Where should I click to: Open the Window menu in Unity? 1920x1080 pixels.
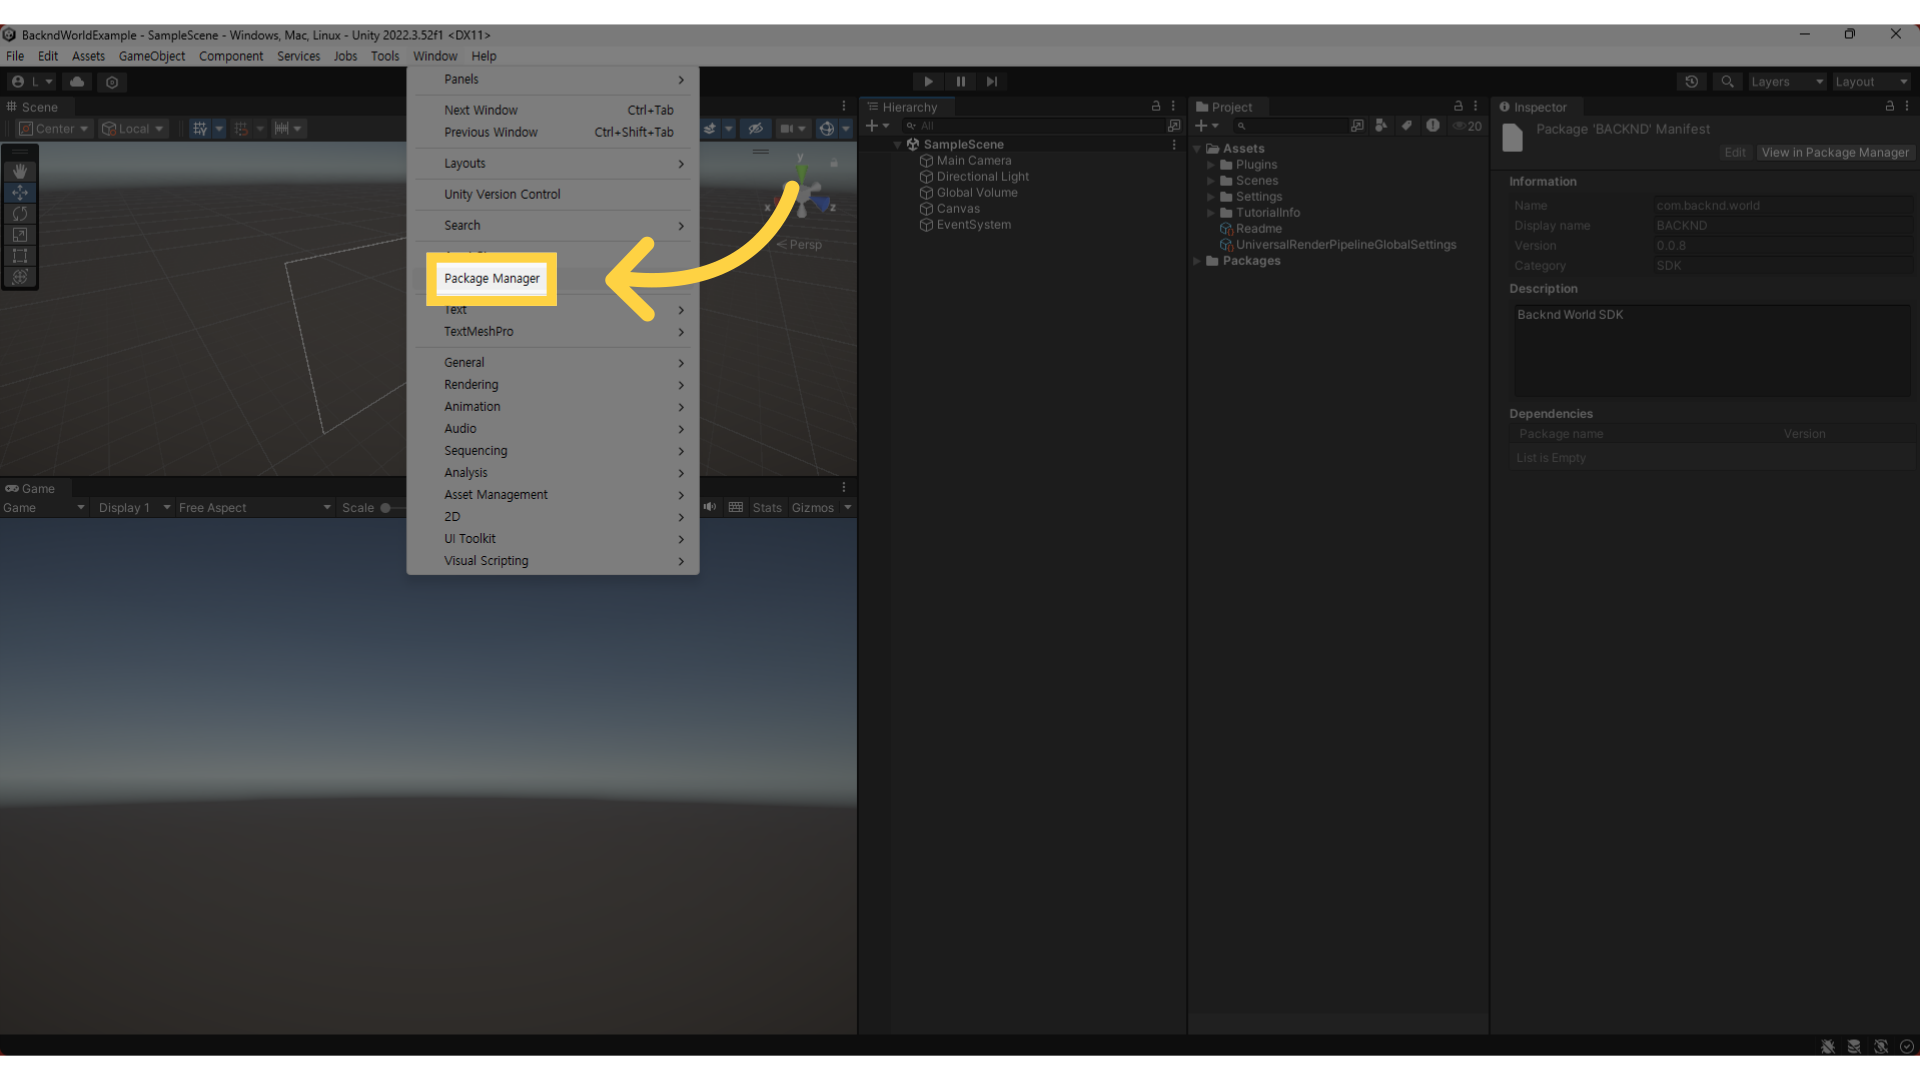pyautogui.click(x=436, y=55)
